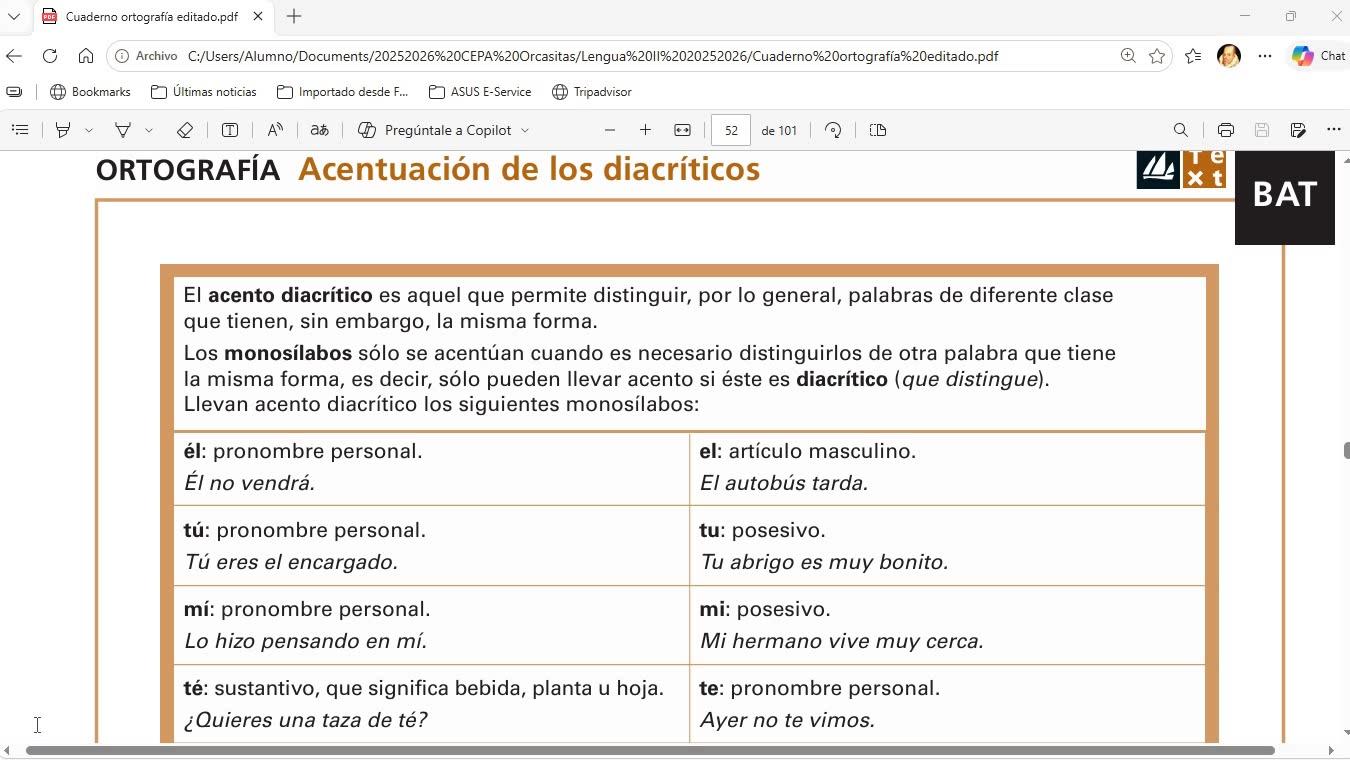The image size is (1350, 760).
Task: Toggle page view layout
Action: (878, 130)
